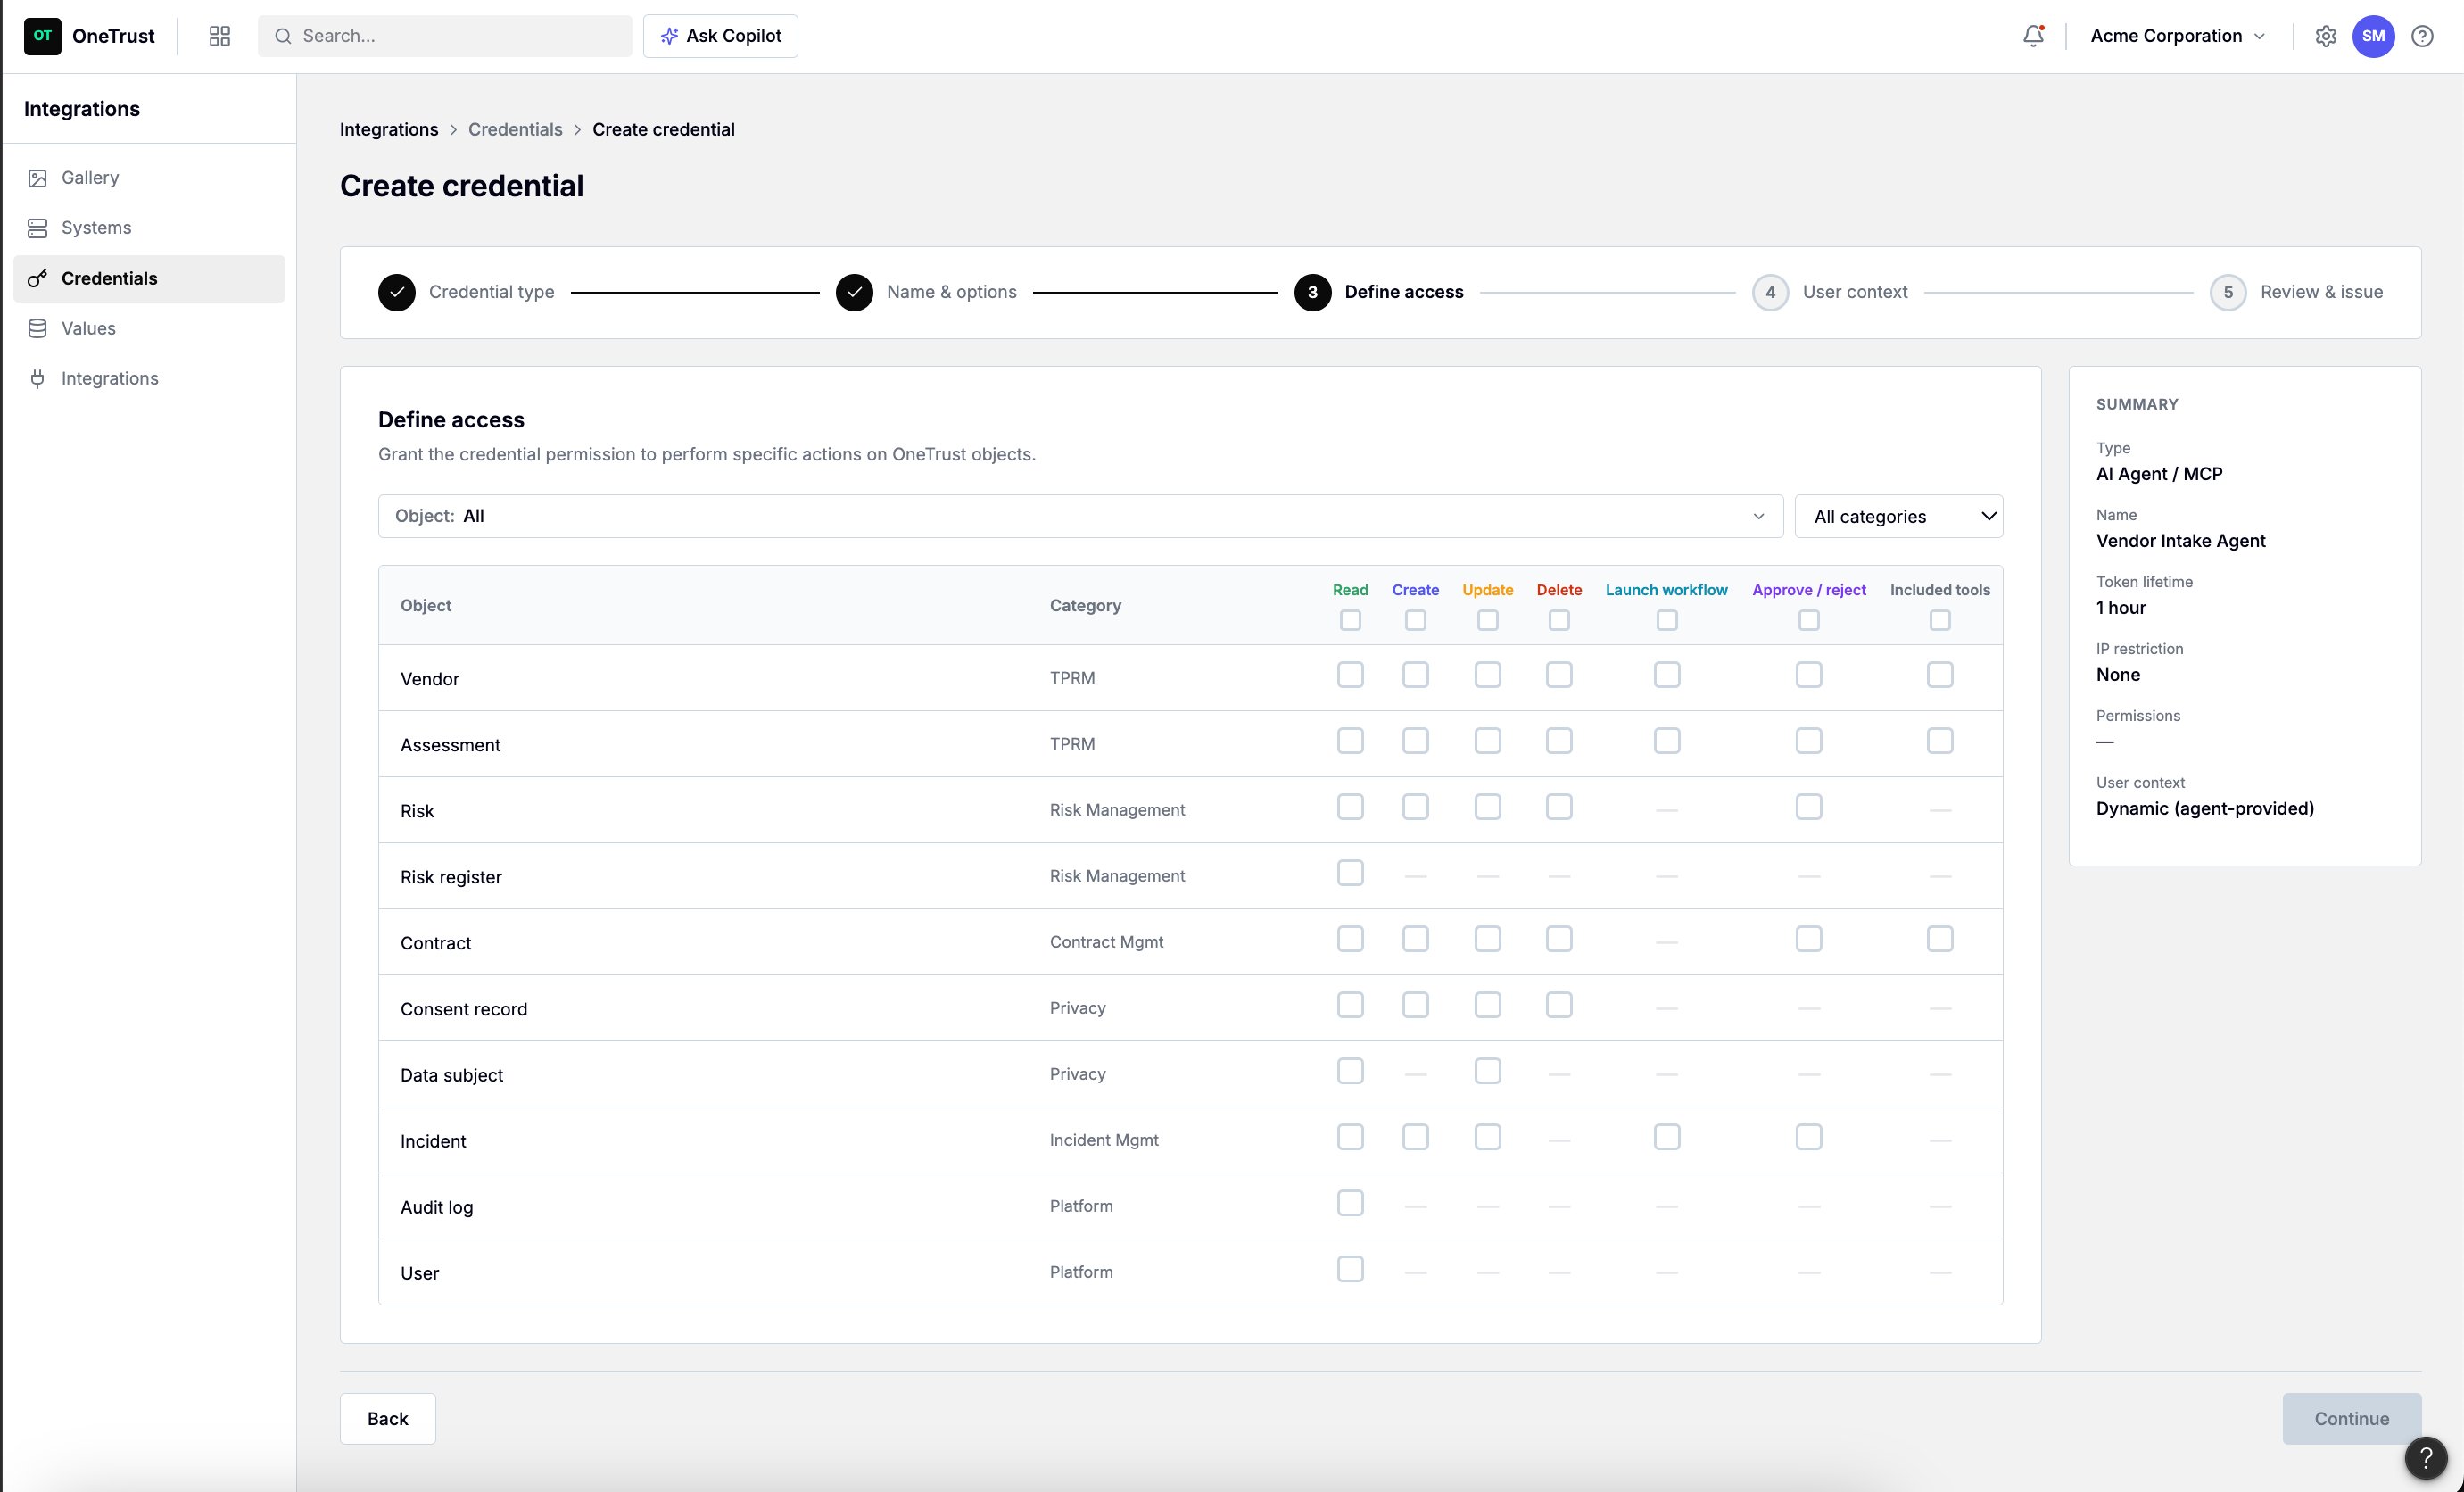
Task: Enable Read permission for Vendor
Action: (x=1350, y=675)
